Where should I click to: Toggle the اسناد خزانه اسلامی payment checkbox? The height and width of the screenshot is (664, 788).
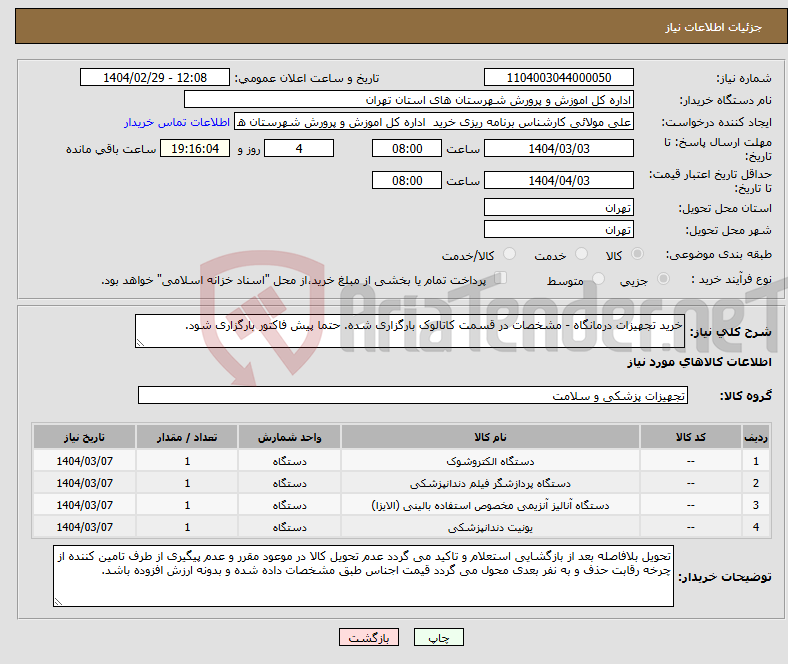[x=500, y=277]
